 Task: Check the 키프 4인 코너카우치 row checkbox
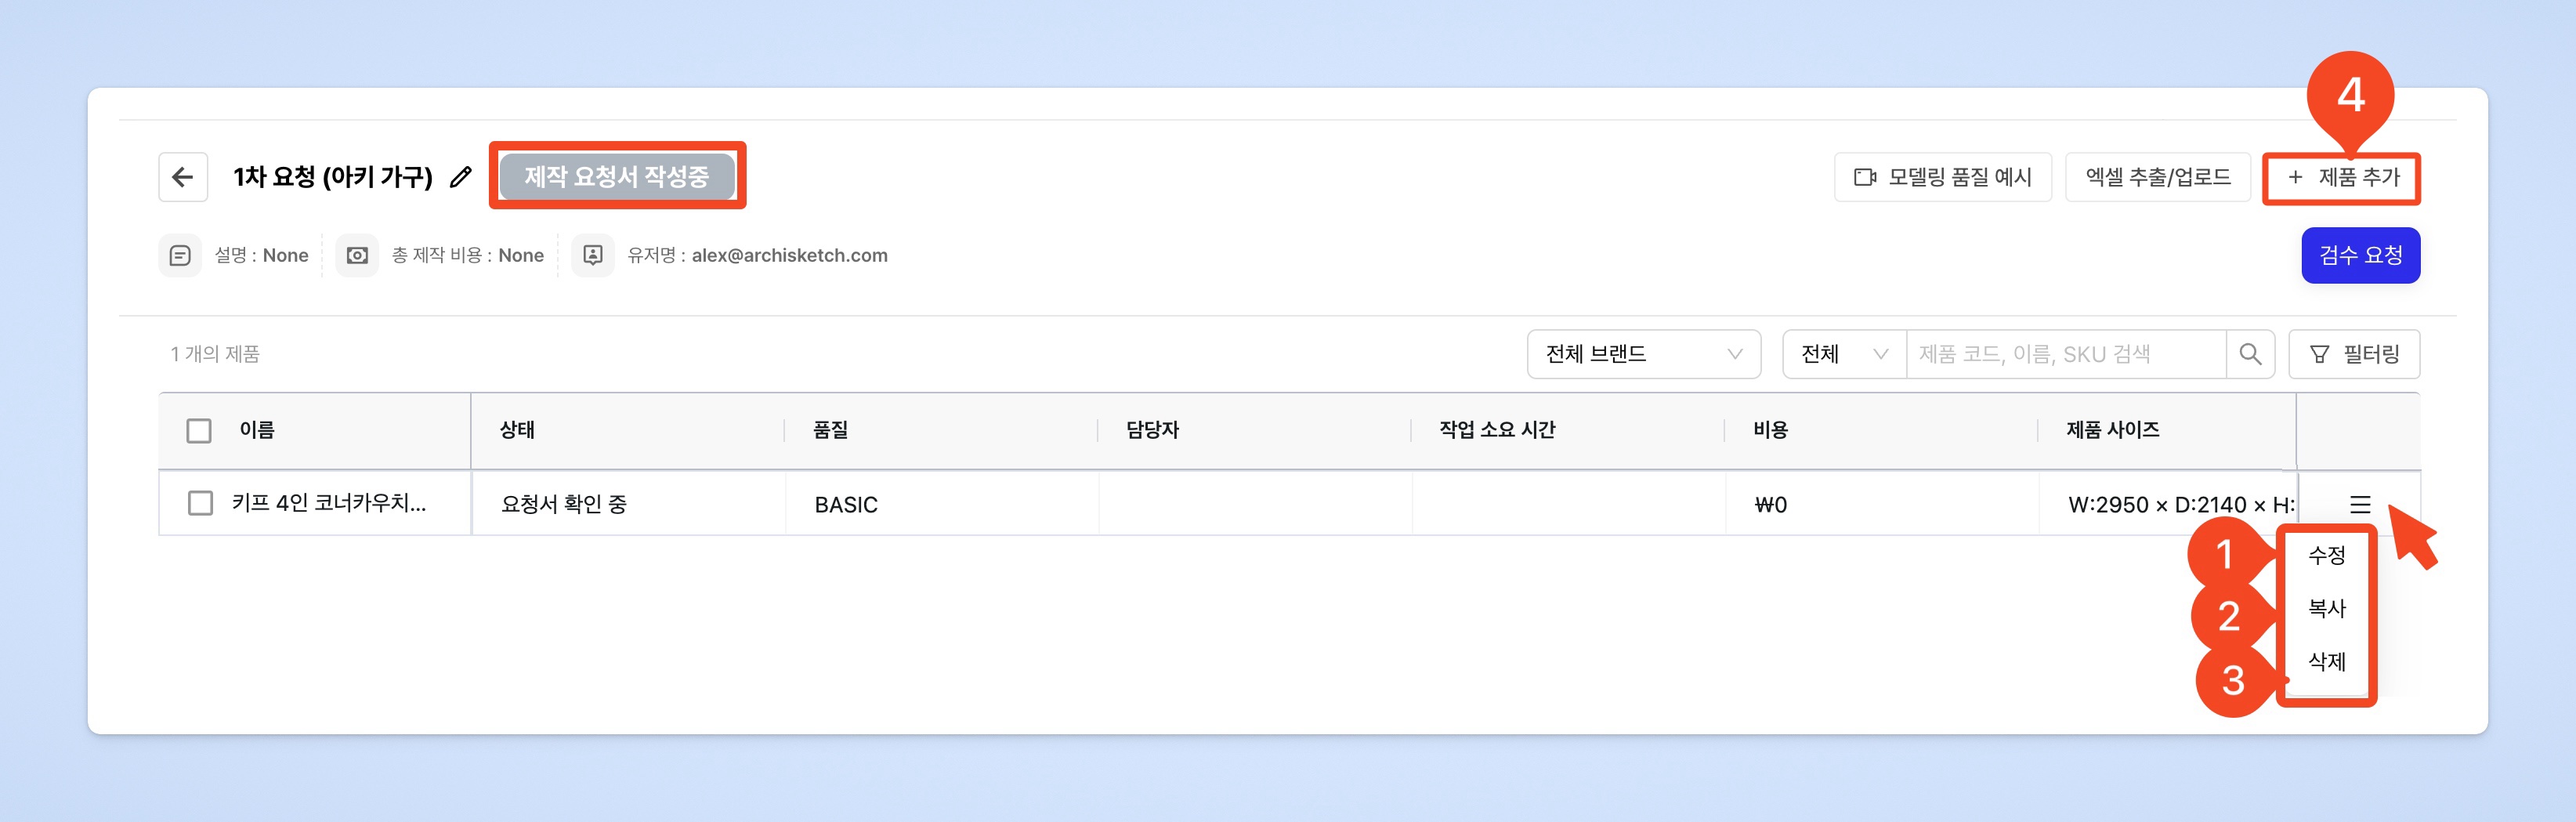pyautogui.click(x=200, y=503)
